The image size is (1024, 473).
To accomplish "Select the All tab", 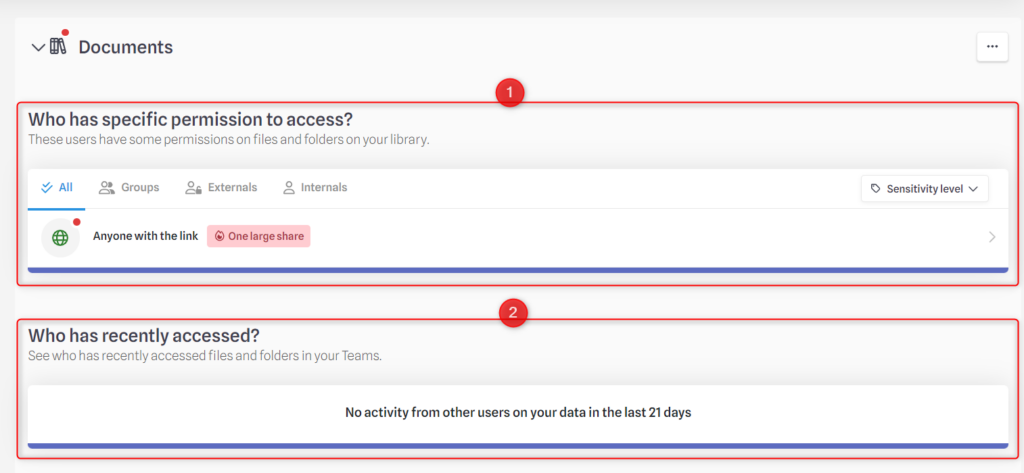I will [x=57, y=188].
